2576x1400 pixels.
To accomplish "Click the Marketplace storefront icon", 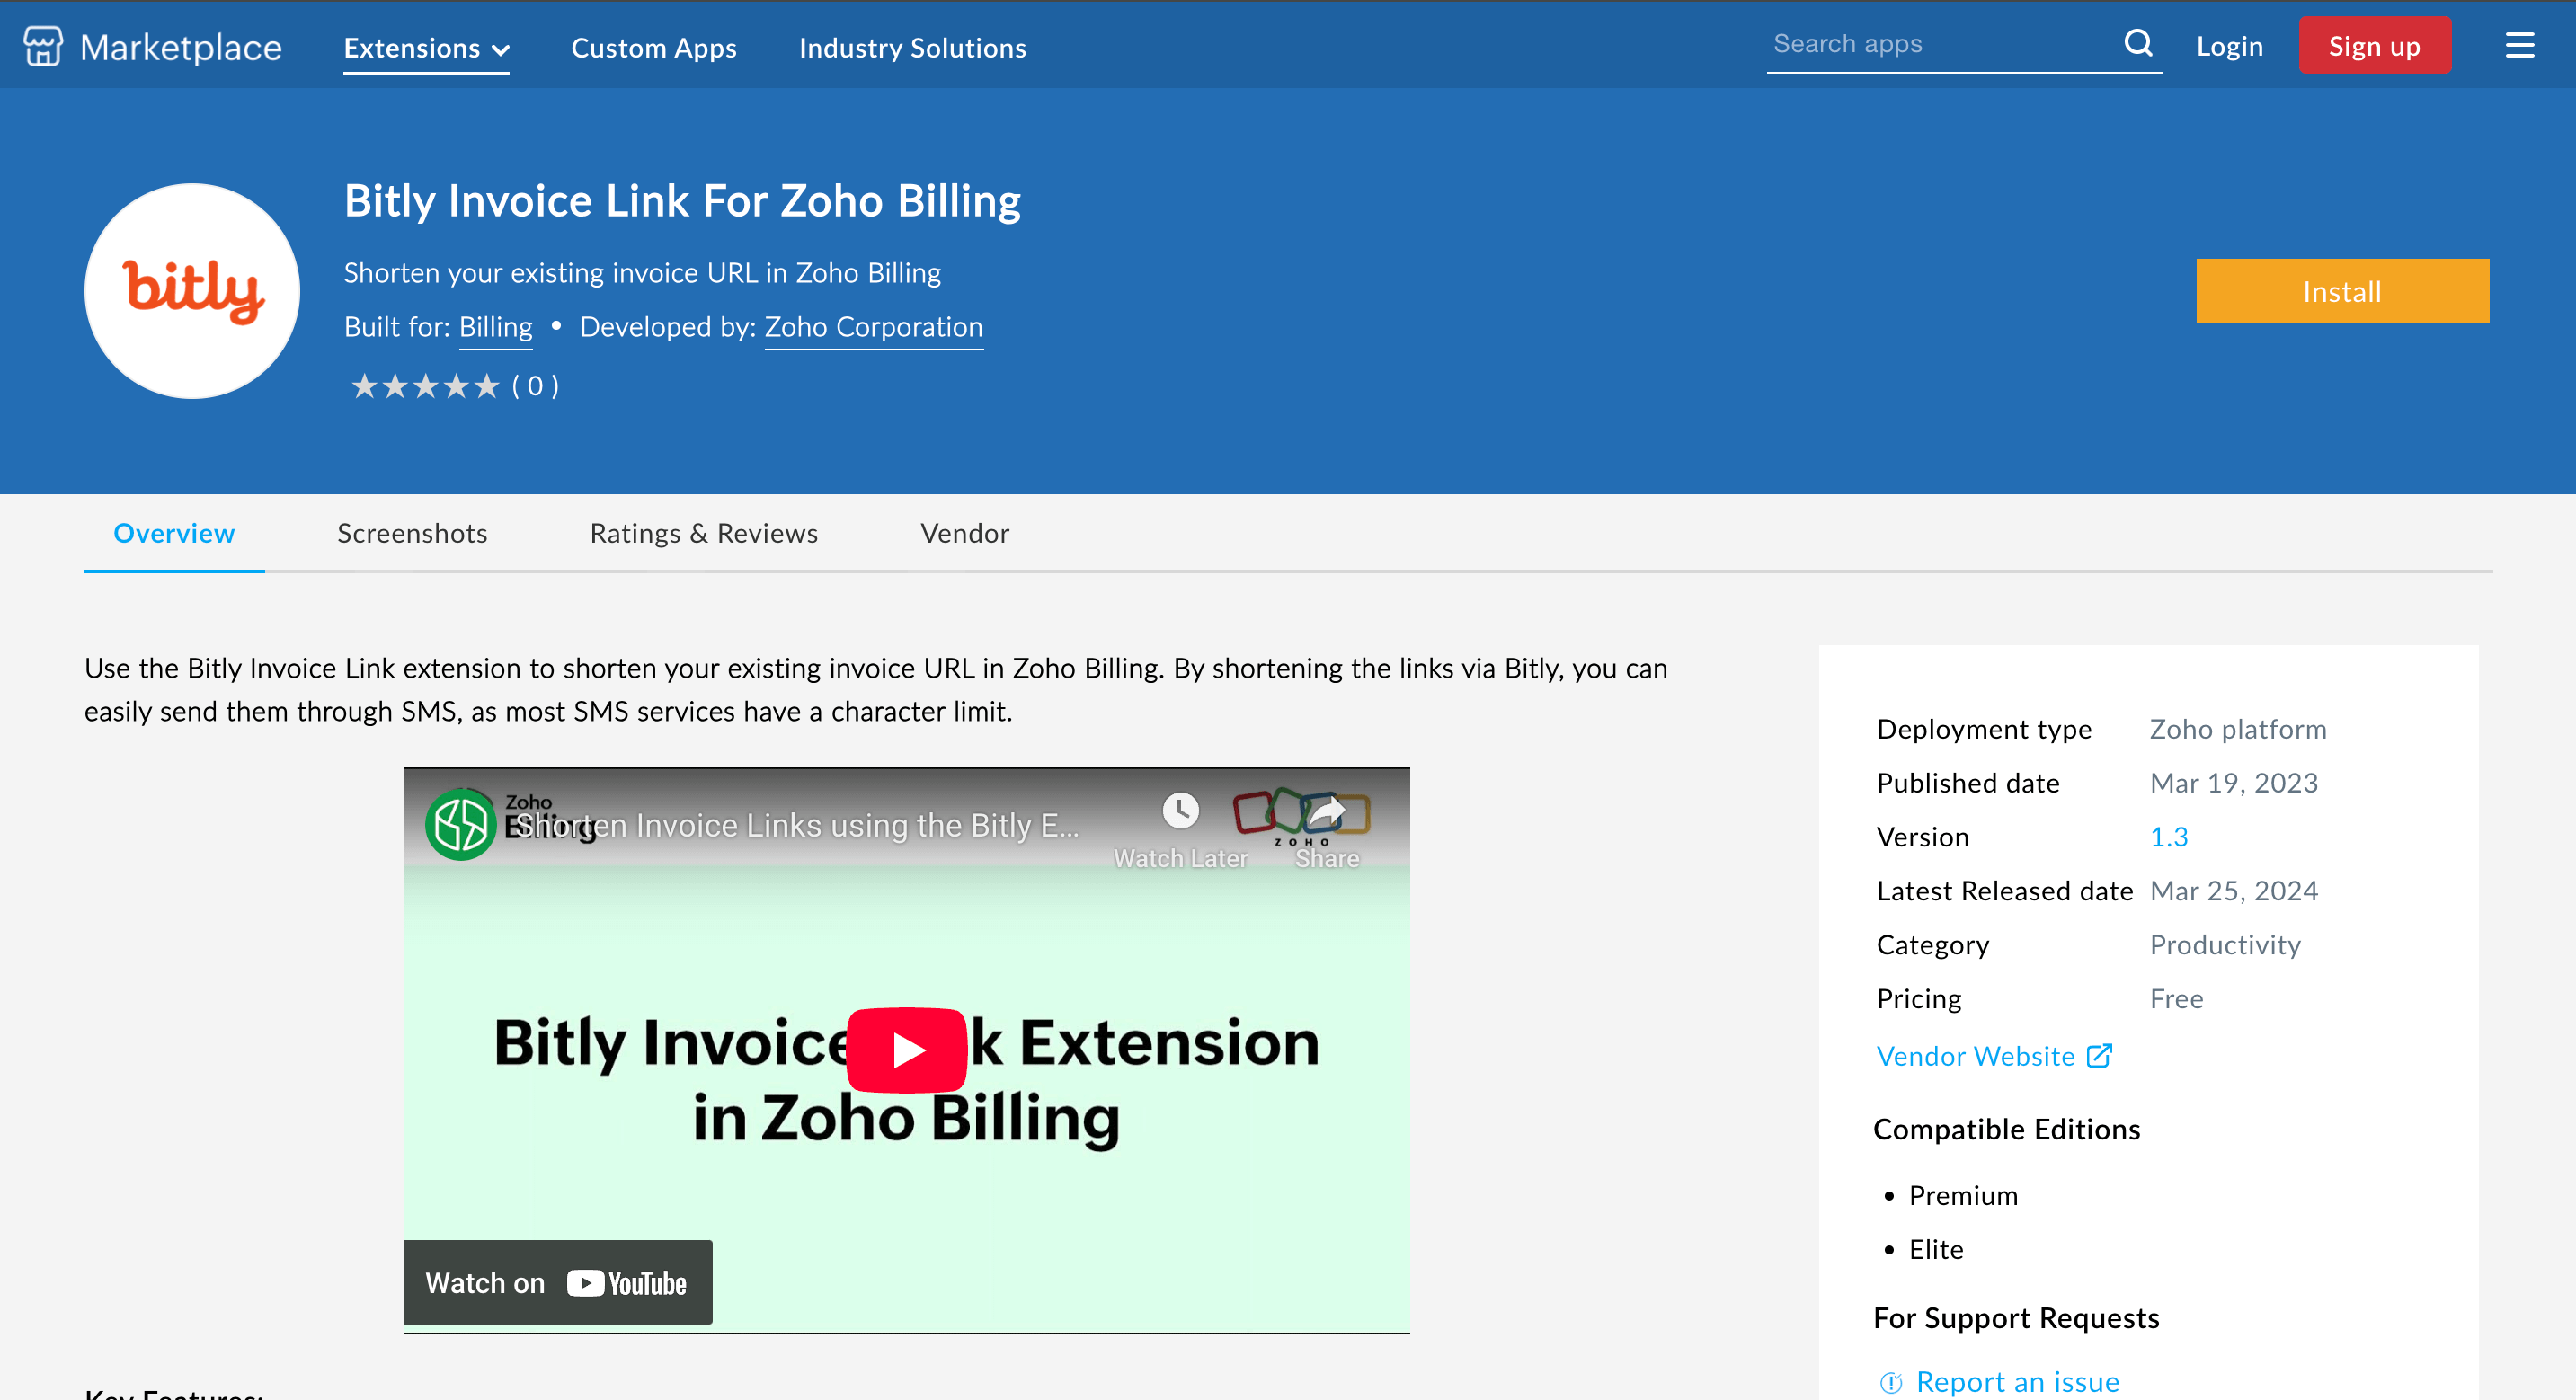I will coord(42,44).
